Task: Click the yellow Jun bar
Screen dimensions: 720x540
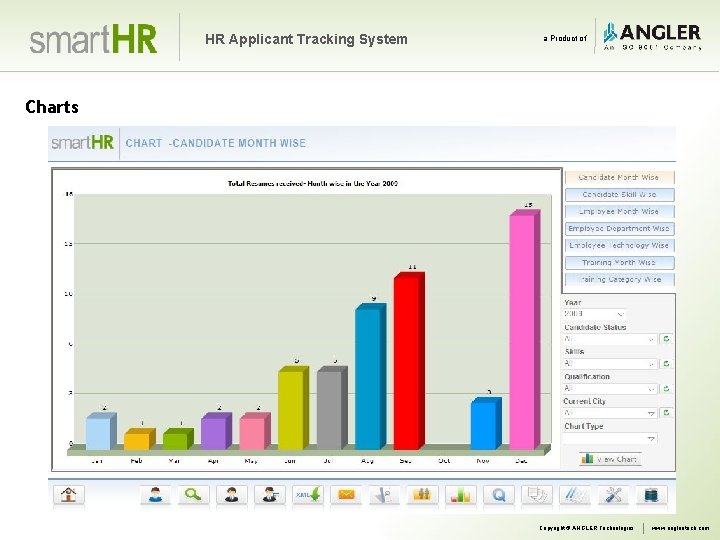Action: [x=293, y=408]
